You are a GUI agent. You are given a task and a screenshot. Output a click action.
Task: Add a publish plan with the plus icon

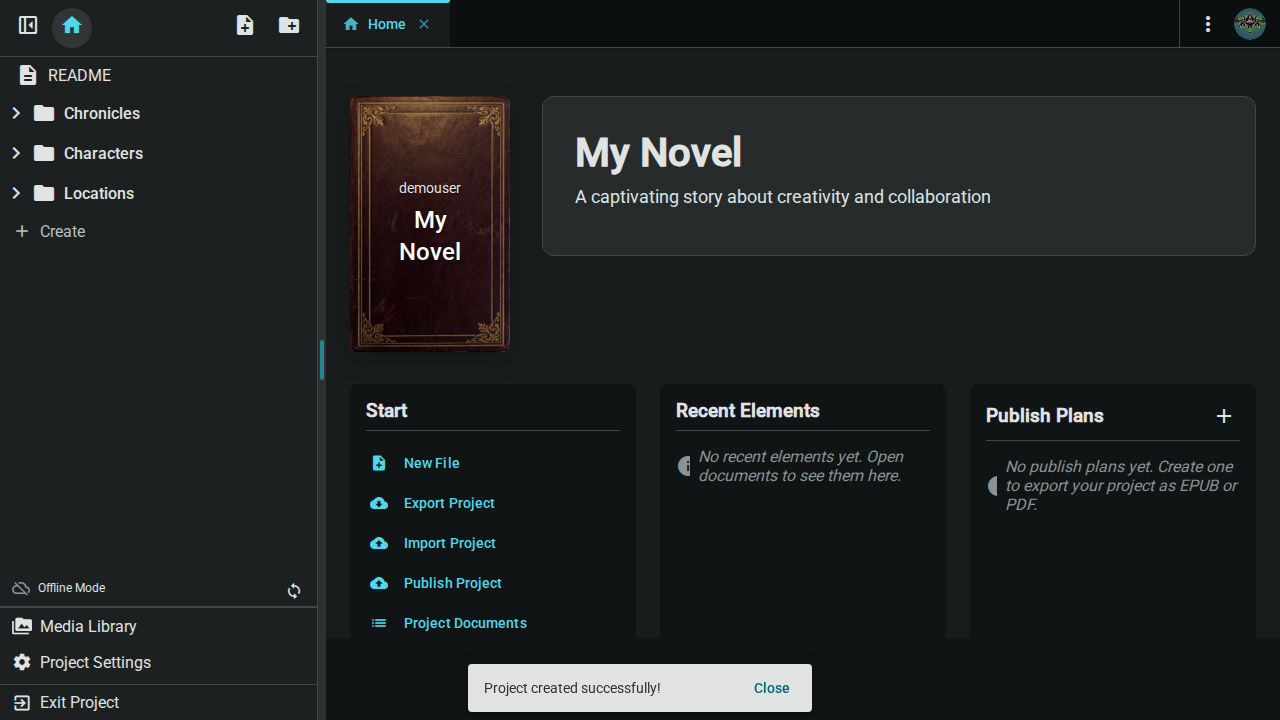(x=1224, y=416)
